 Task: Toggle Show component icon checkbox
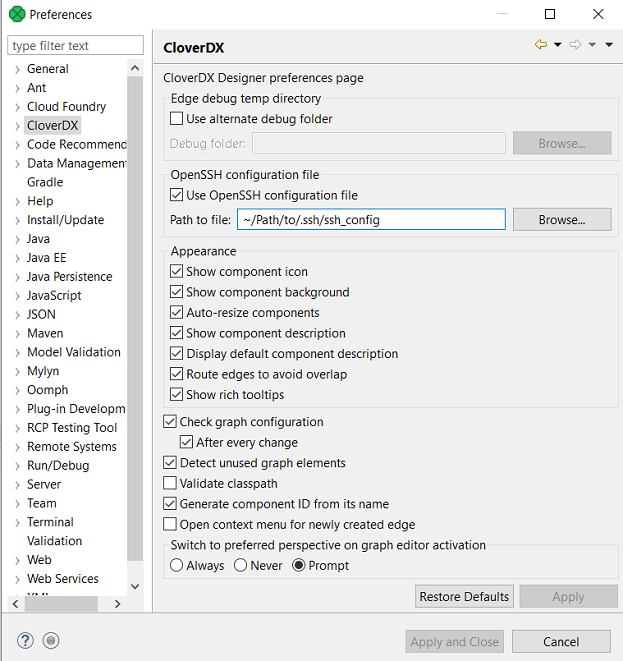coord(176,271)
